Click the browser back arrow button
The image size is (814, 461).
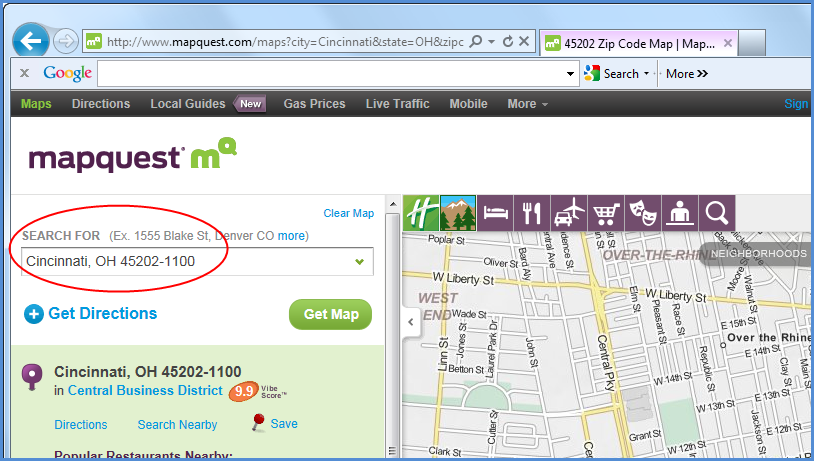click(33, 41)
